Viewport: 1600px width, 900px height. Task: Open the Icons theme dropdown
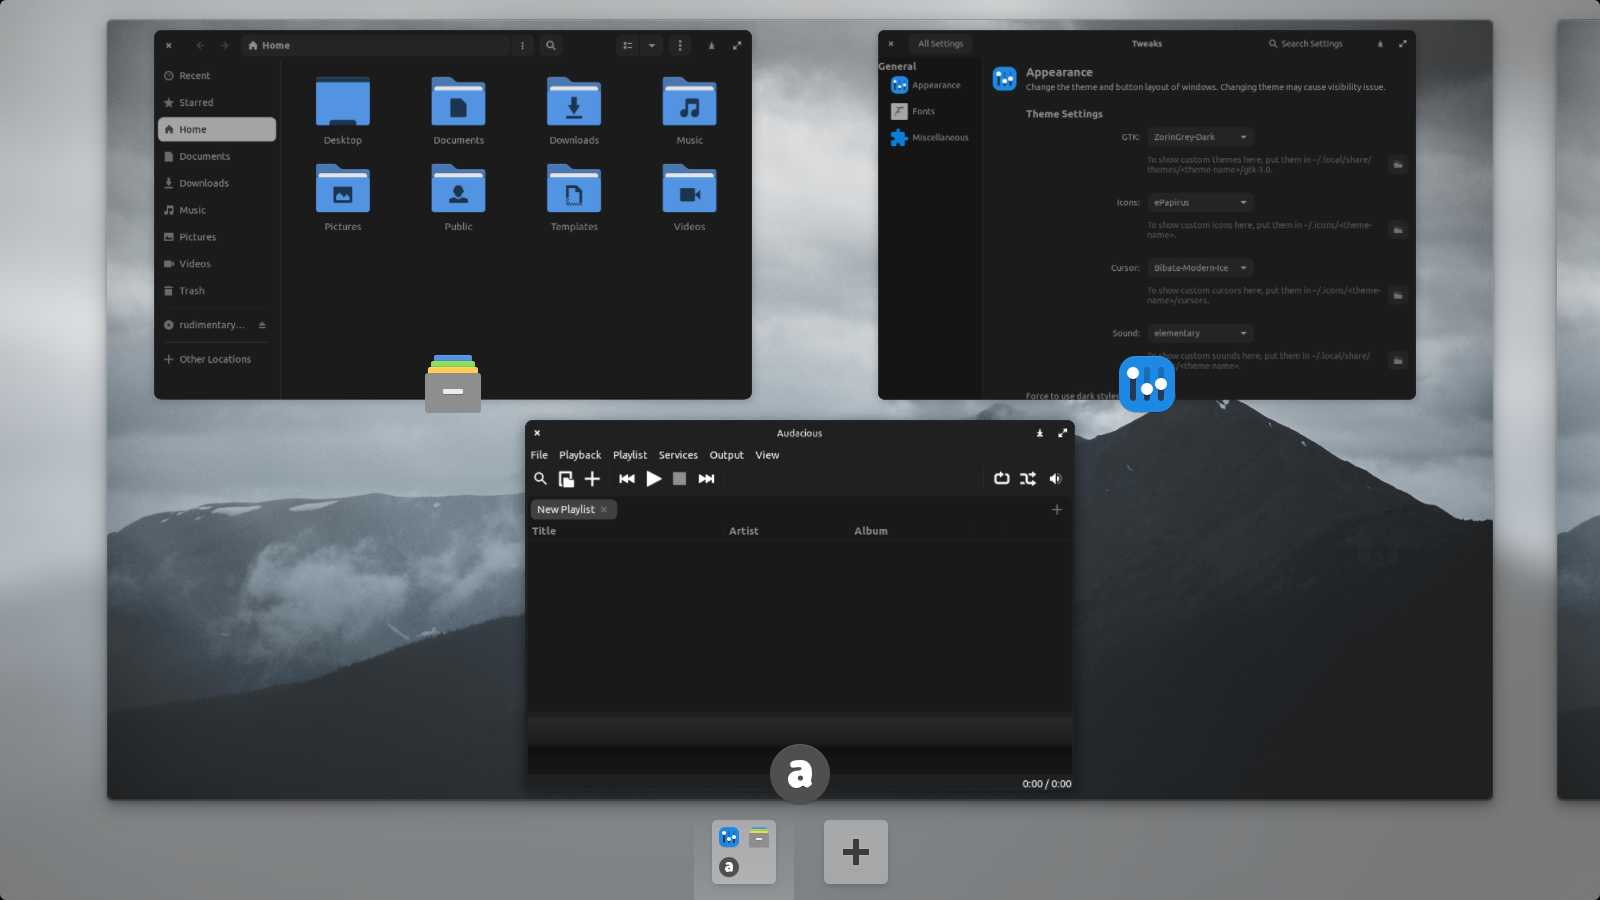1200,203
